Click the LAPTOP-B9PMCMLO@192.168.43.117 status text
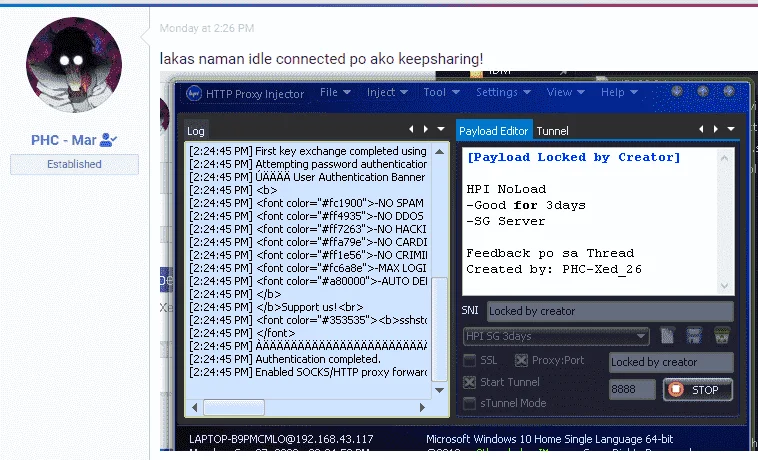Viewport: 758px width, 460px height. pyautogui.click(x=281, y=439)
